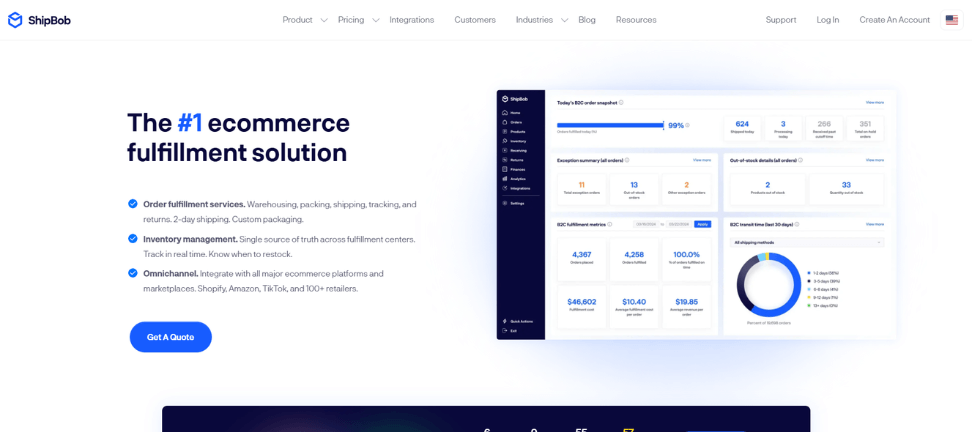The height and width of the screenshot is (432, 972).
Task: Click the 13 Out-of-stock orders card
Action: point(634,189)
